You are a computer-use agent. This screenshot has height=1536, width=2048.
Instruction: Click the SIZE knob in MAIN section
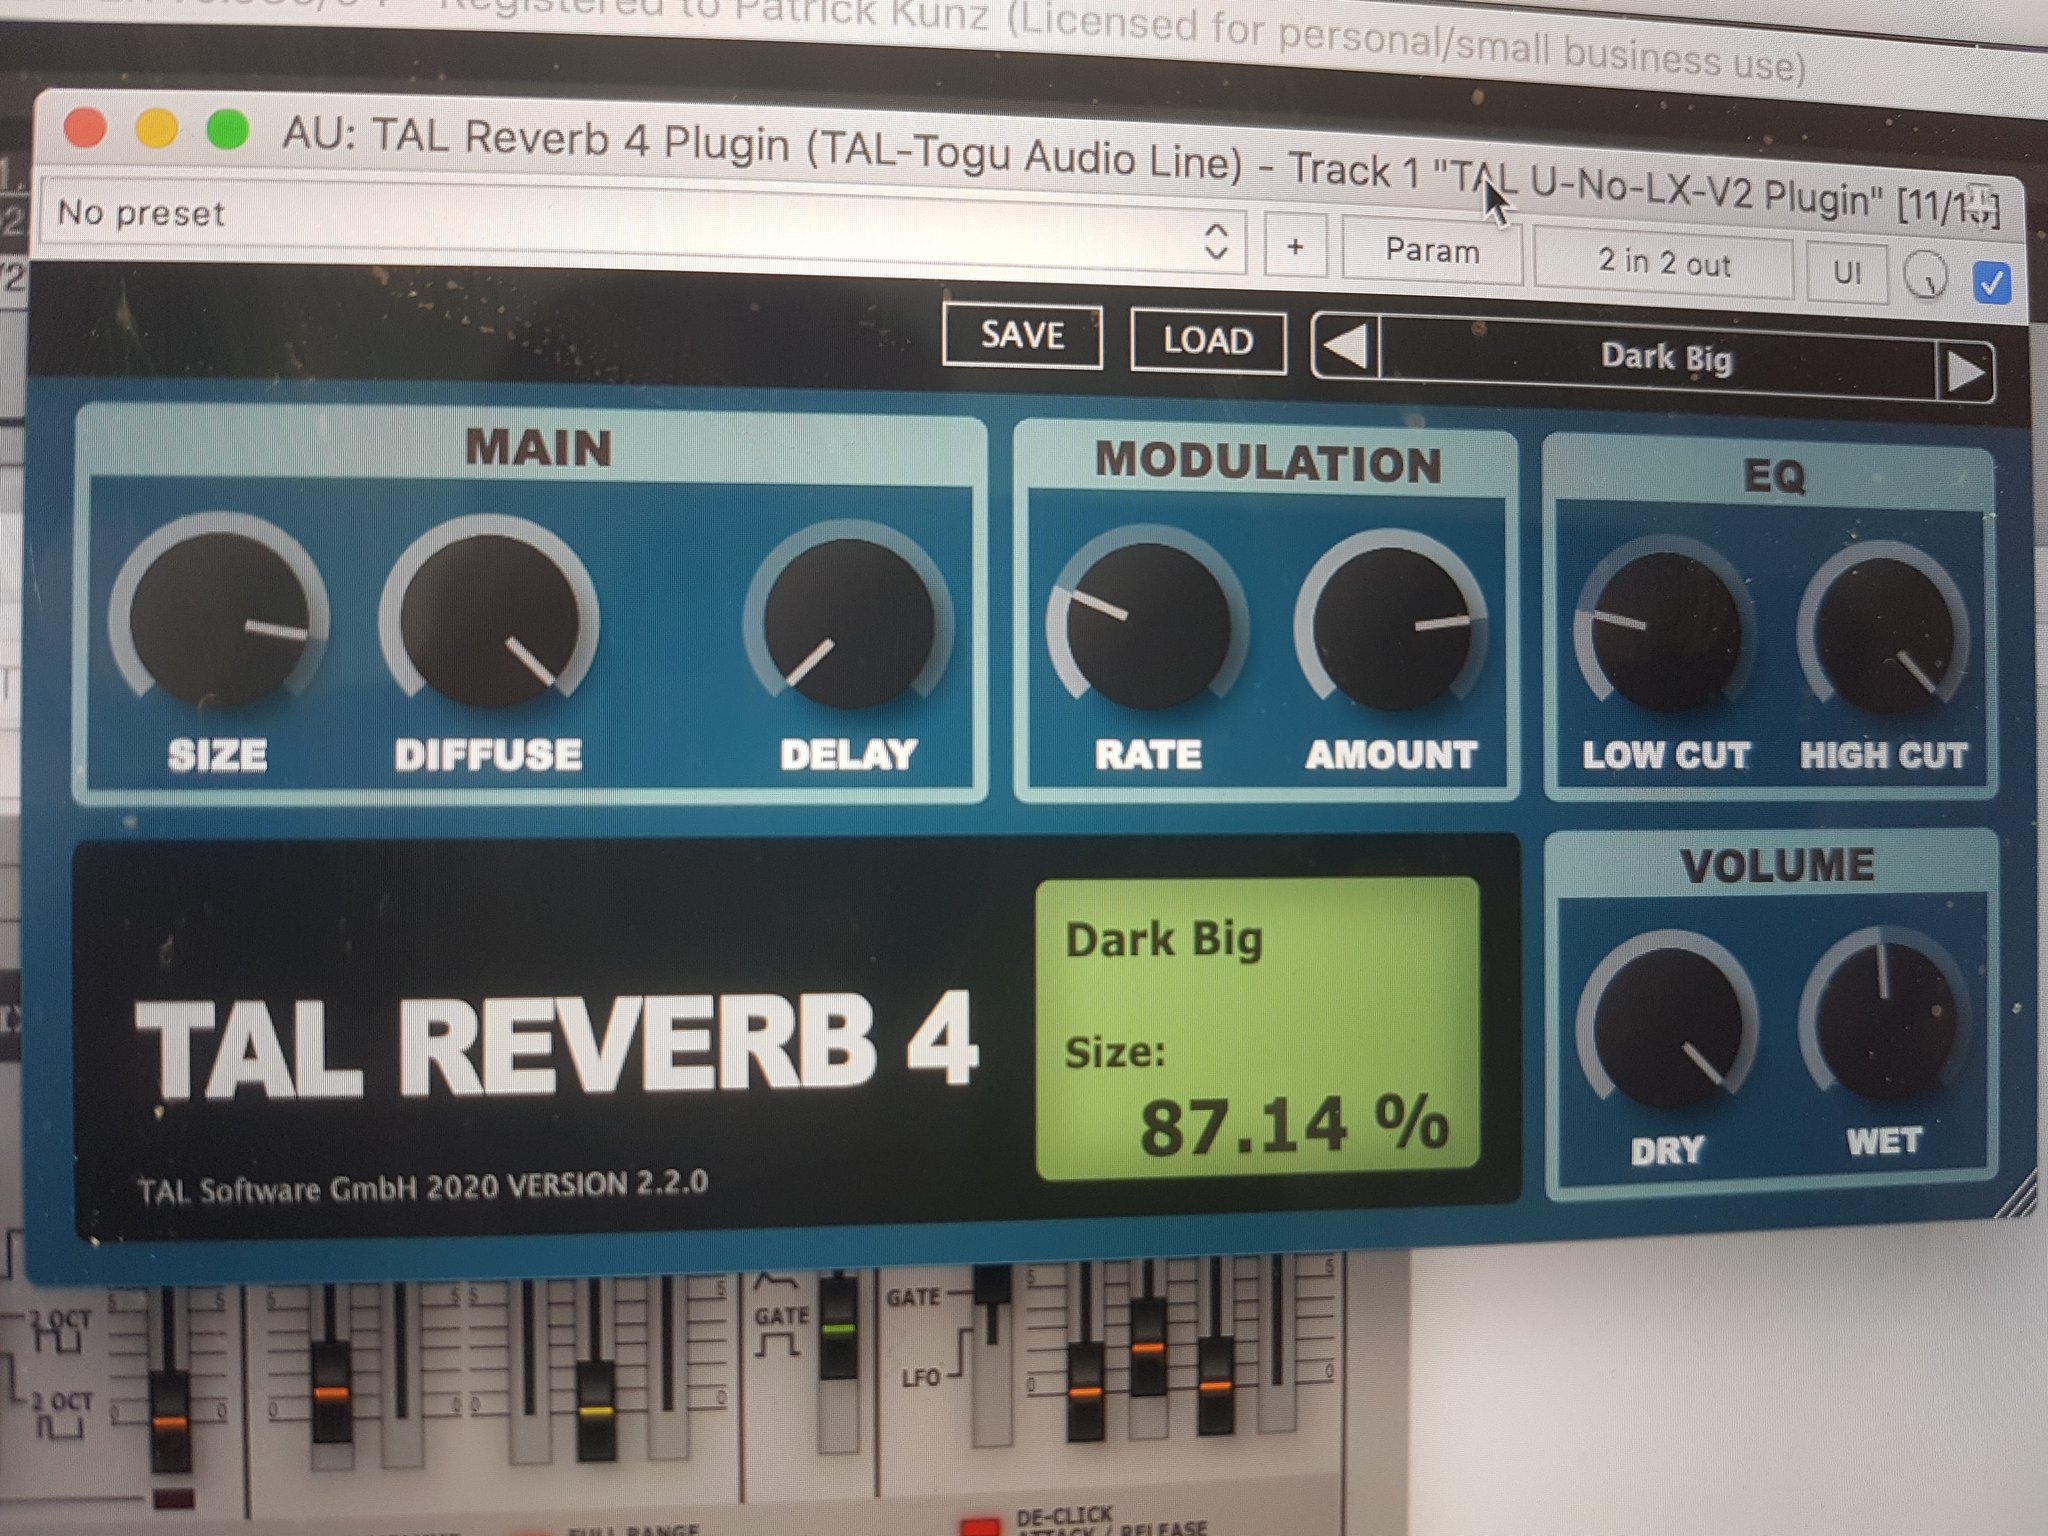point(218,620)
